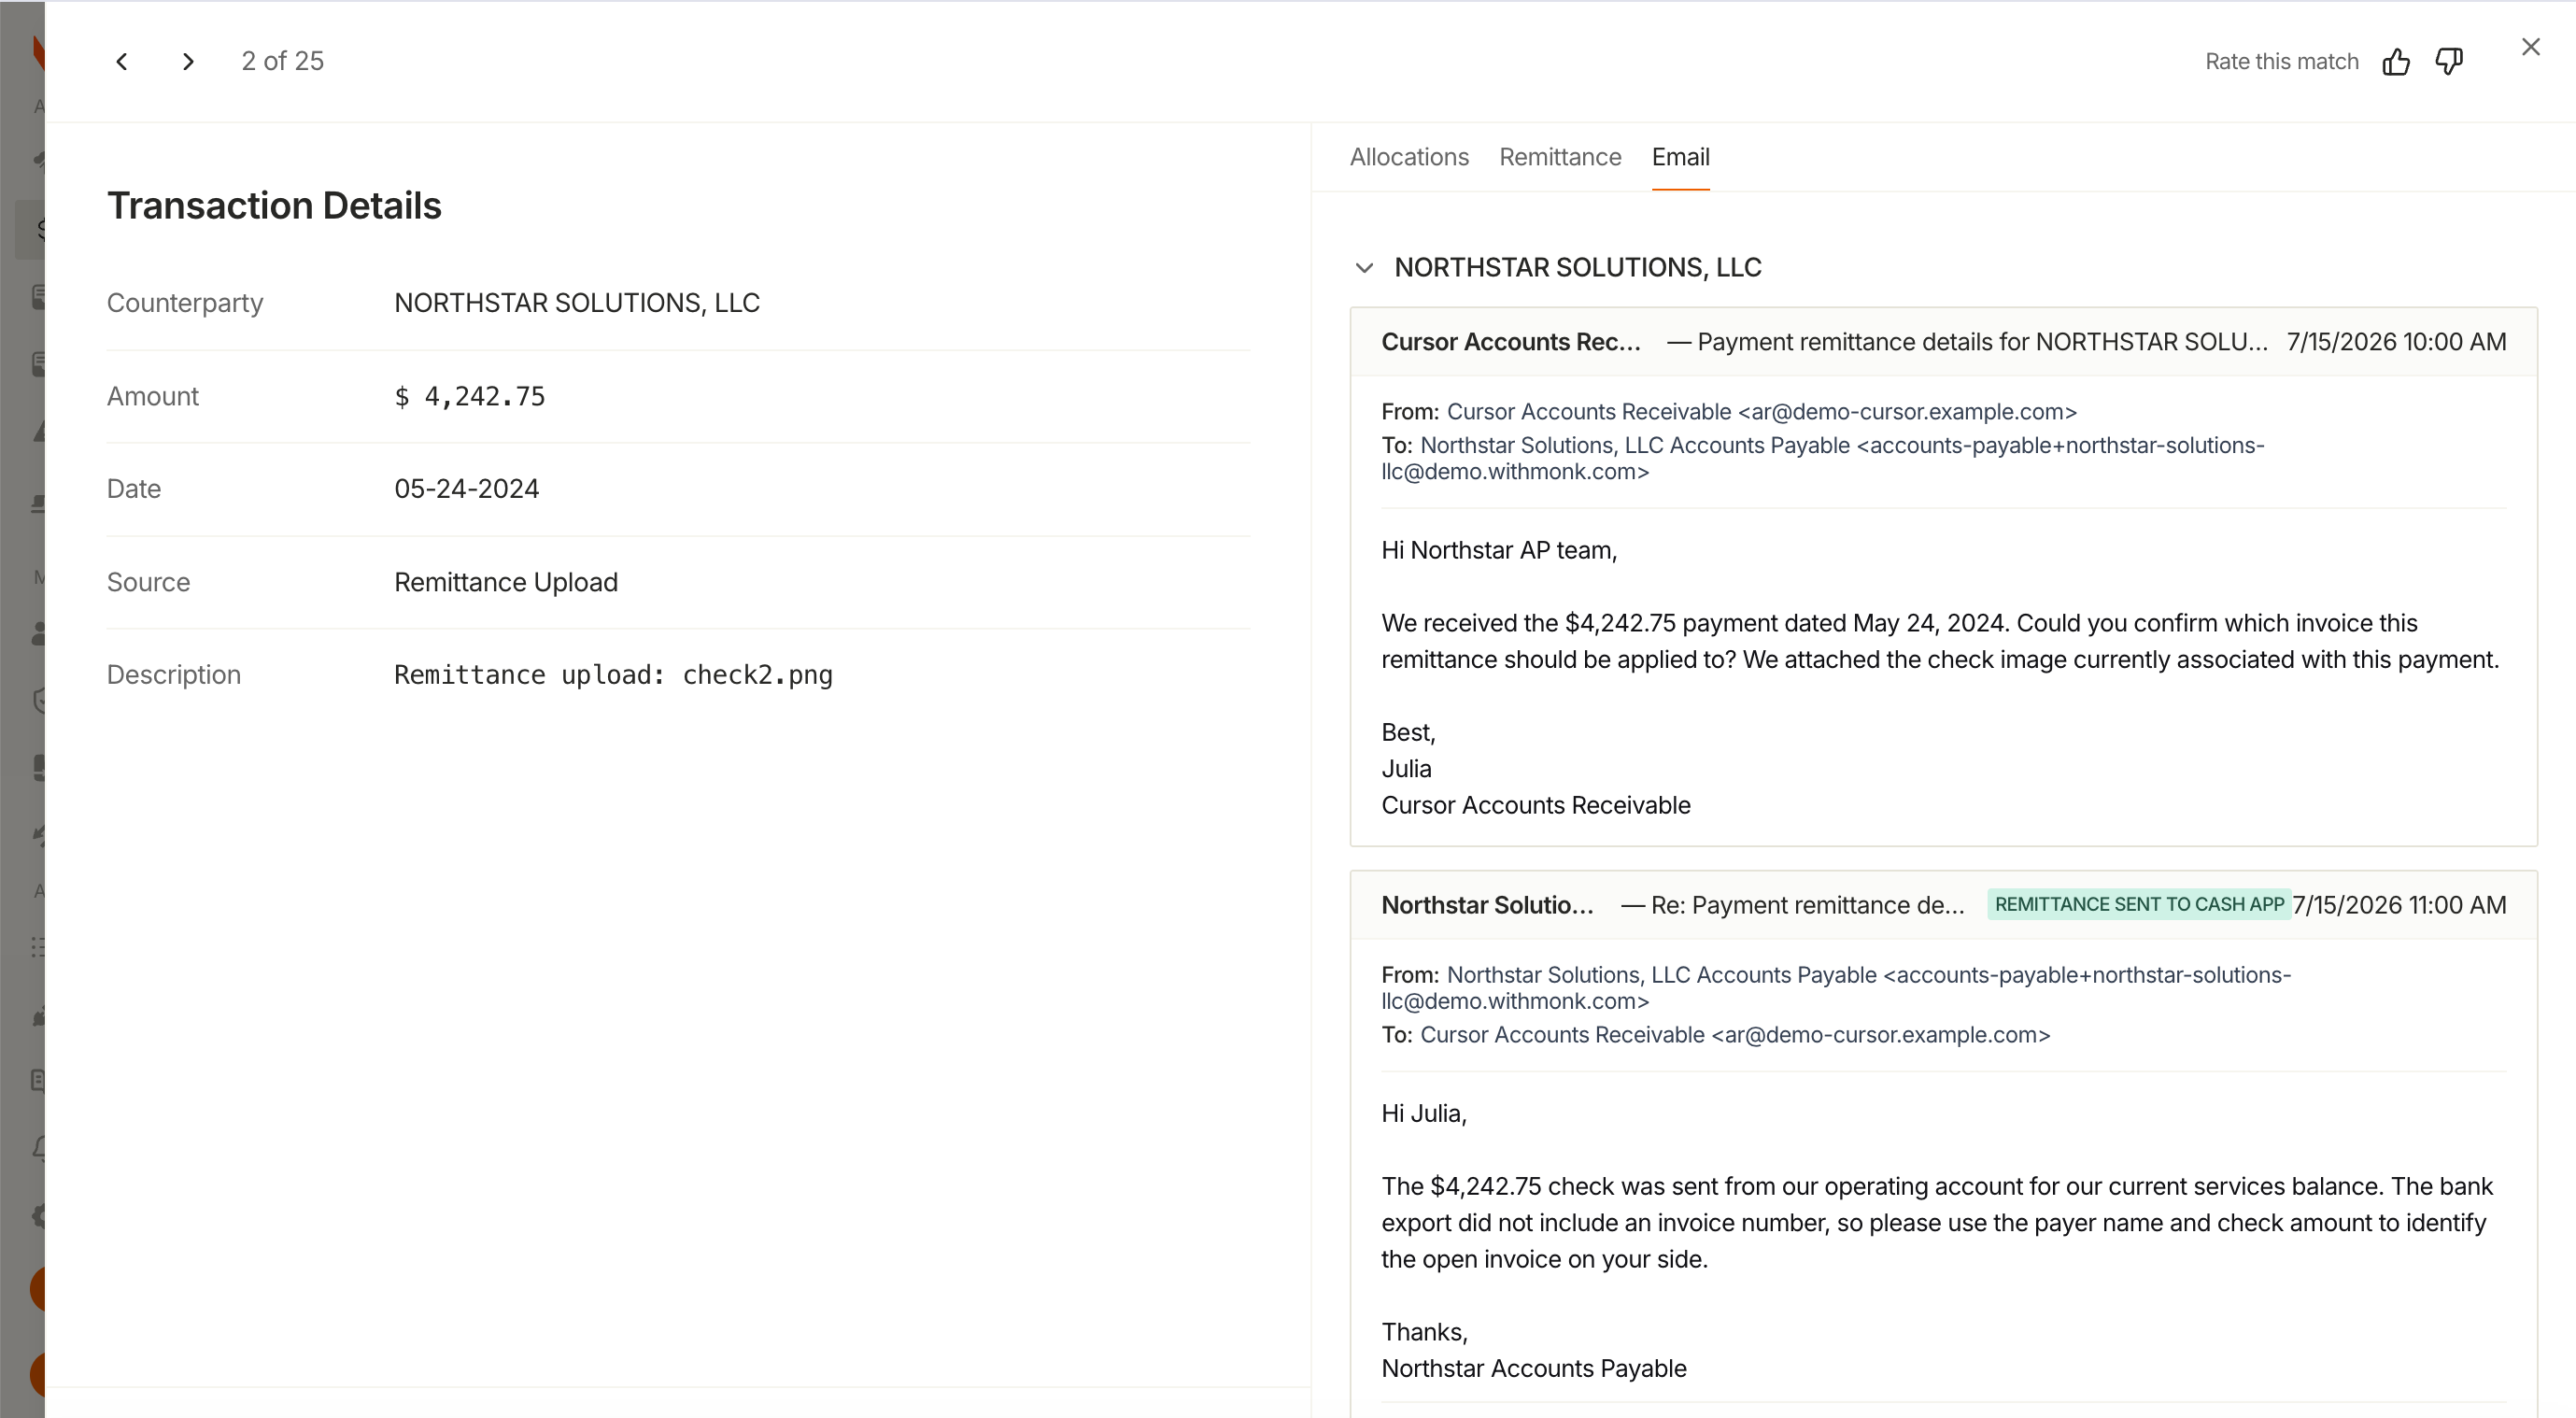
Task: Click the 7/15/2026 11:00 AM timestamp
Action: tap(2399, 905)
